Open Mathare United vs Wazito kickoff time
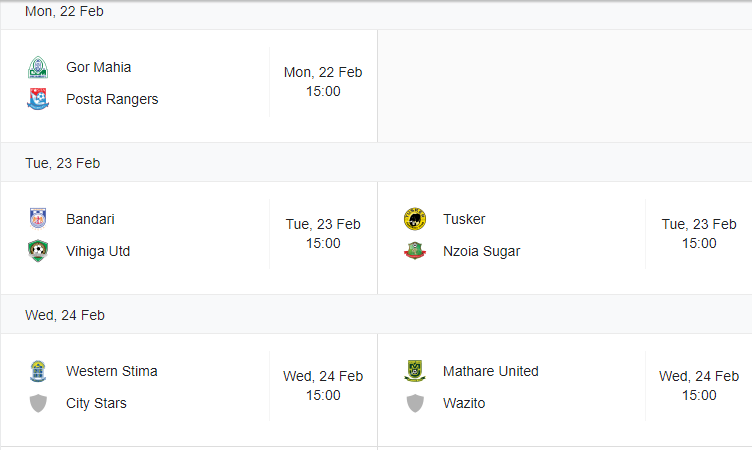Viewport: 752px width, 450px height. pos(699,386)
